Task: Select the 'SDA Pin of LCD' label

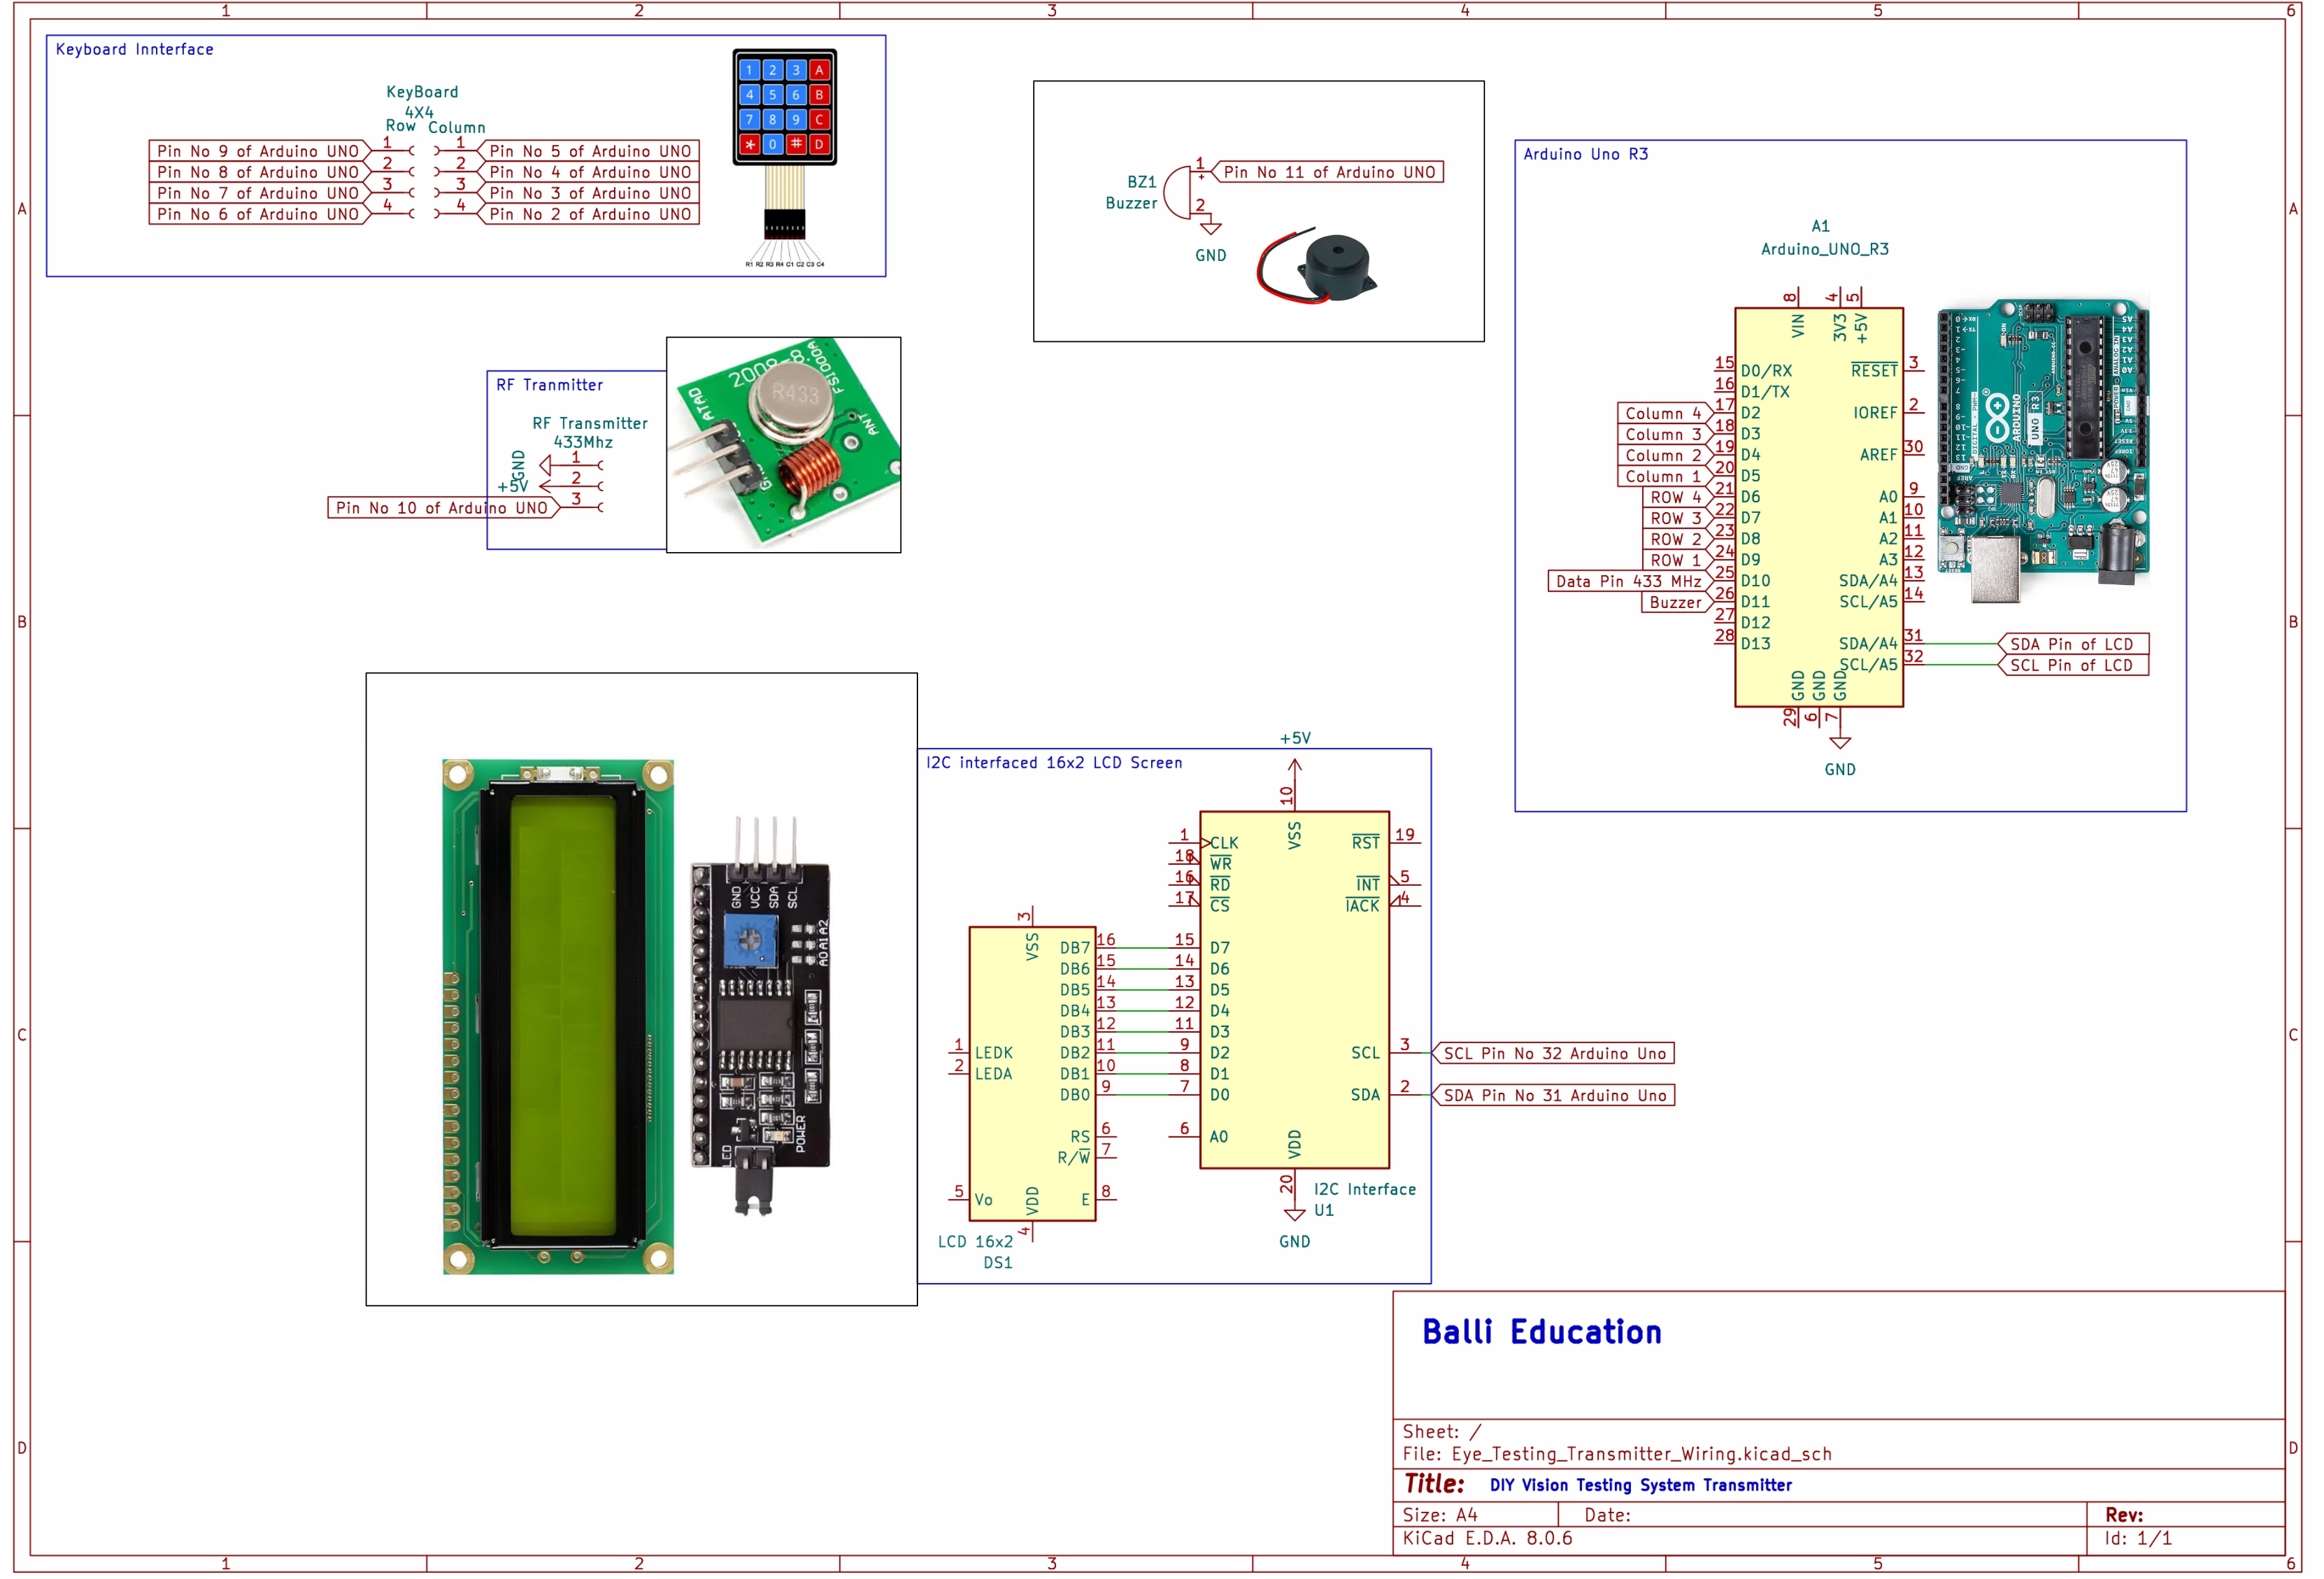Action: point(2073,645)
